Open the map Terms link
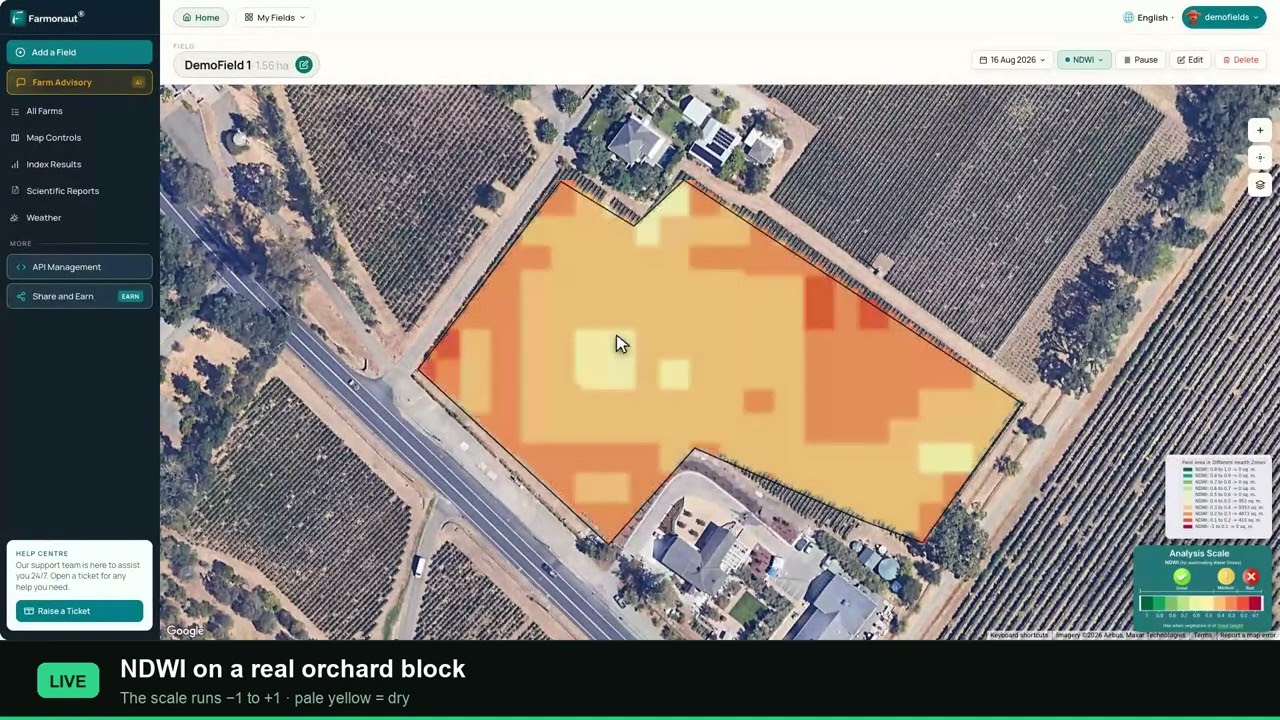The height and width of the screenshot is (720, 1280). point(1202,635)
